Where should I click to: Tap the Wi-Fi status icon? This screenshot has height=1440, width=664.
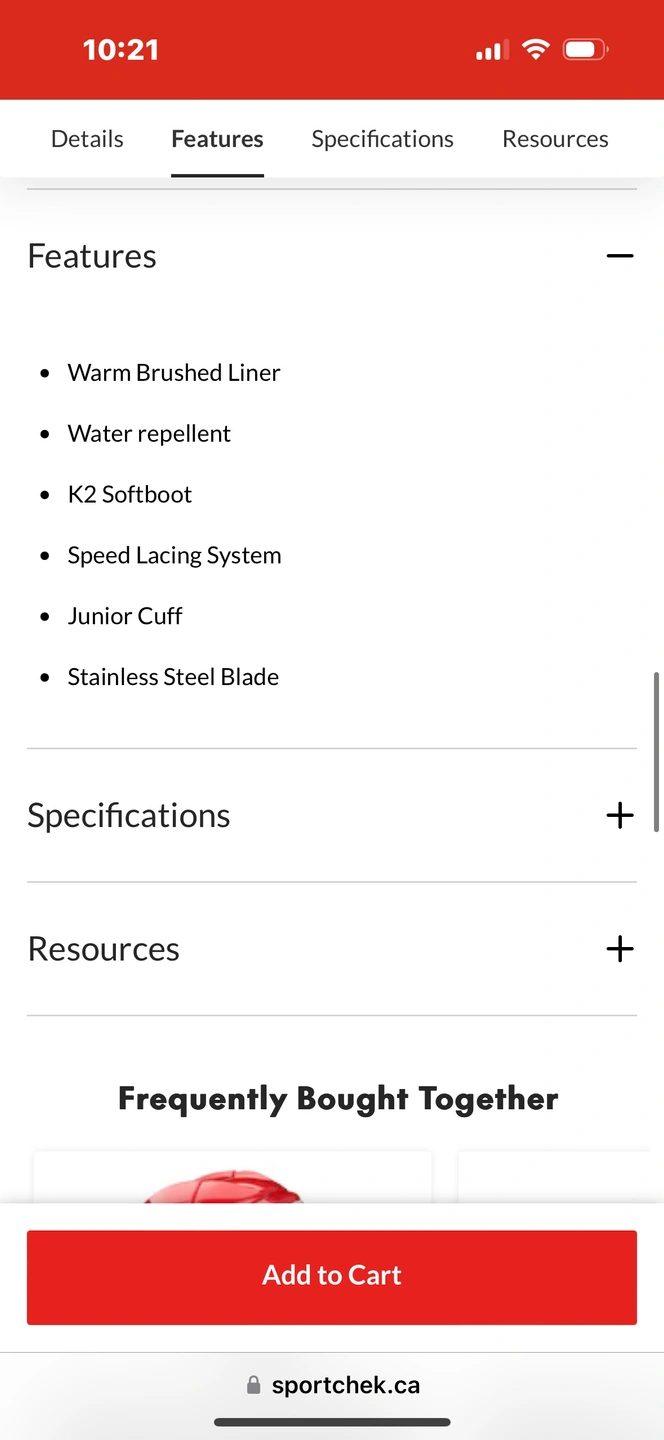[536, 49]
